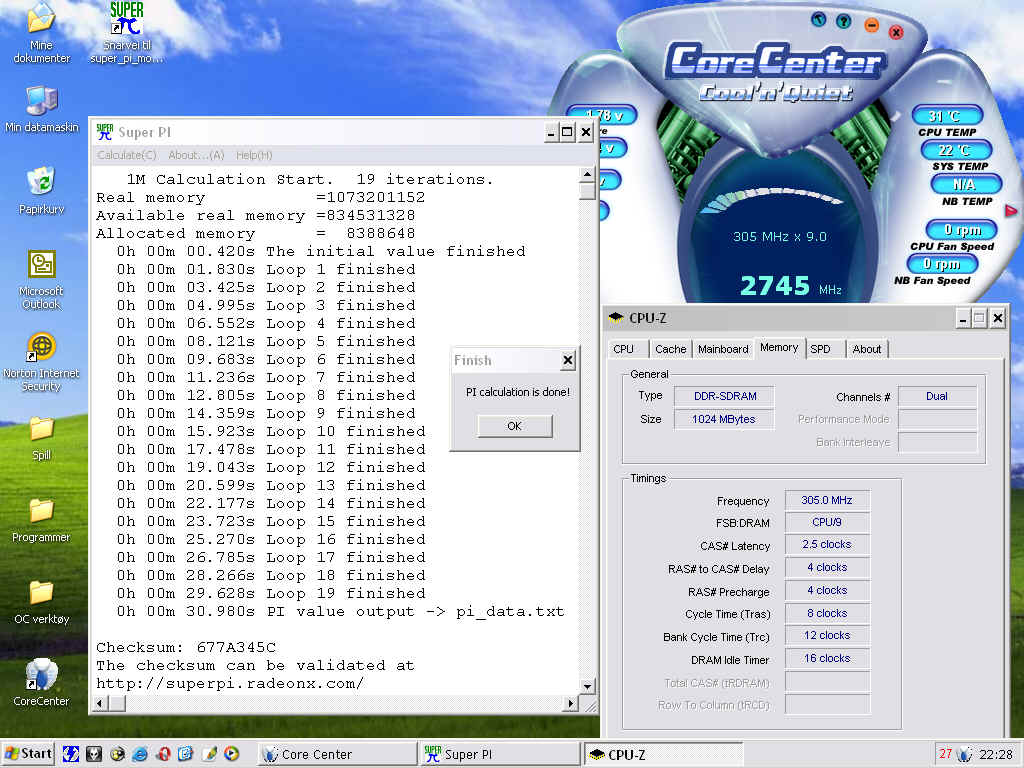
Task: Click Super PI title bar logo icon
Action: (x=104, y=132)
